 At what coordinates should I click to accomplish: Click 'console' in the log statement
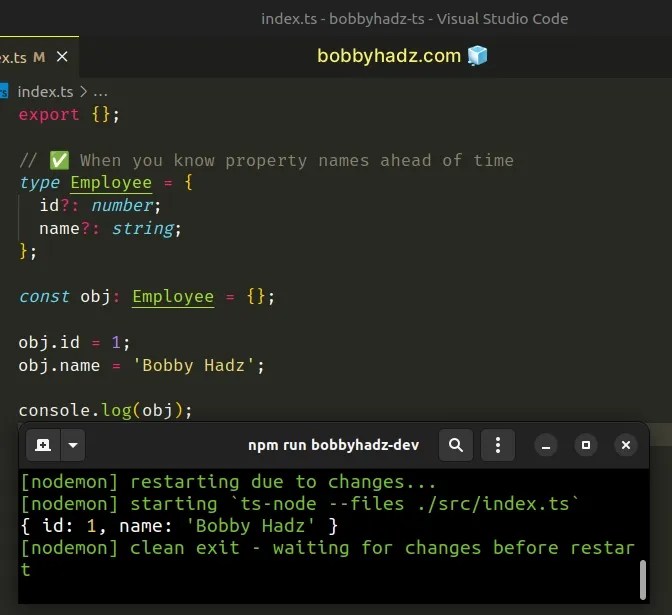pyautogui.click(x=54, y=410)
